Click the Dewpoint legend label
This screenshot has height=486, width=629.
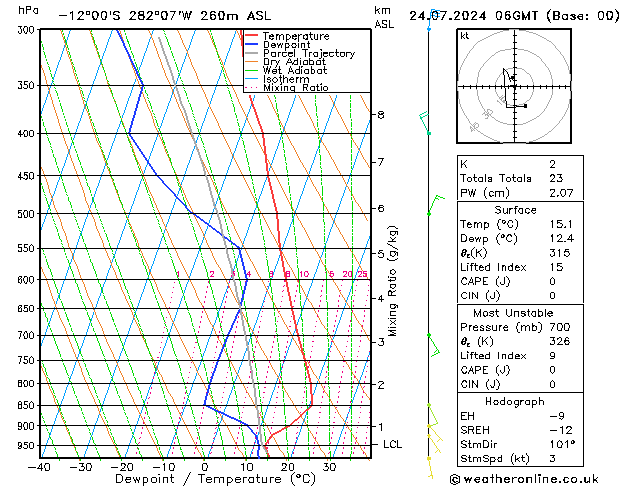coord(286,45)
